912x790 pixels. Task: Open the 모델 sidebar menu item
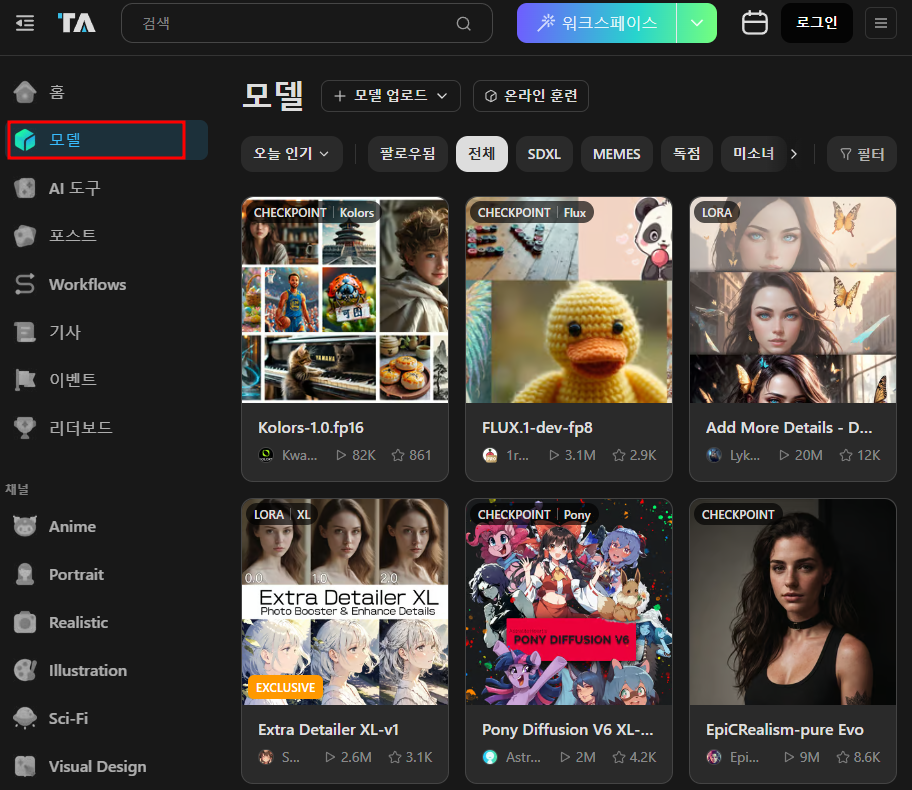click(x=107, y=140)
